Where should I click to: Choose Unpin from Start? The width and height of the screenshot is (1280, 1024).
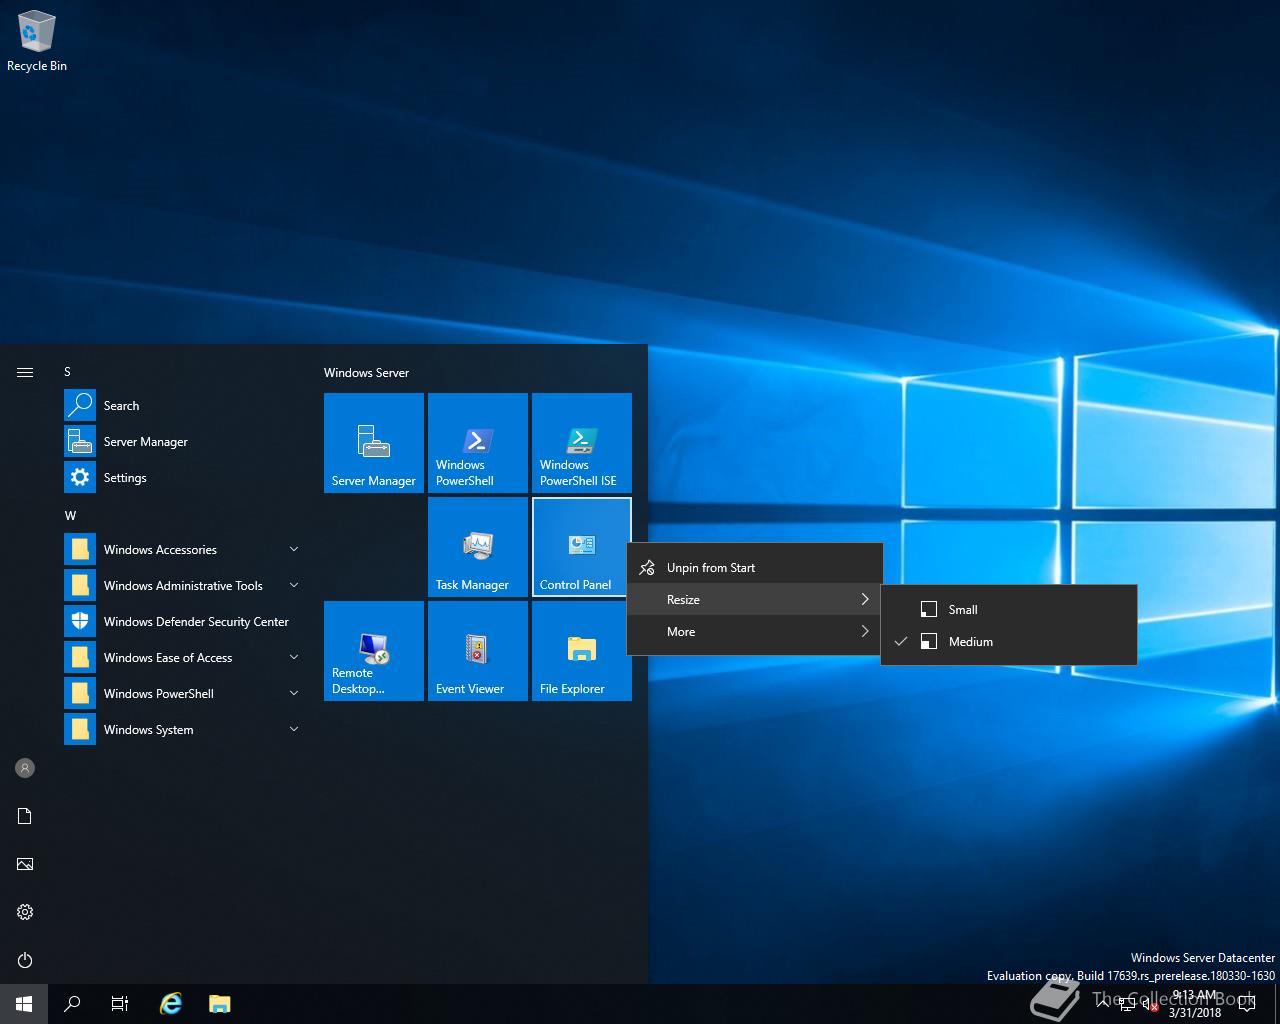[x=754, y=568]
